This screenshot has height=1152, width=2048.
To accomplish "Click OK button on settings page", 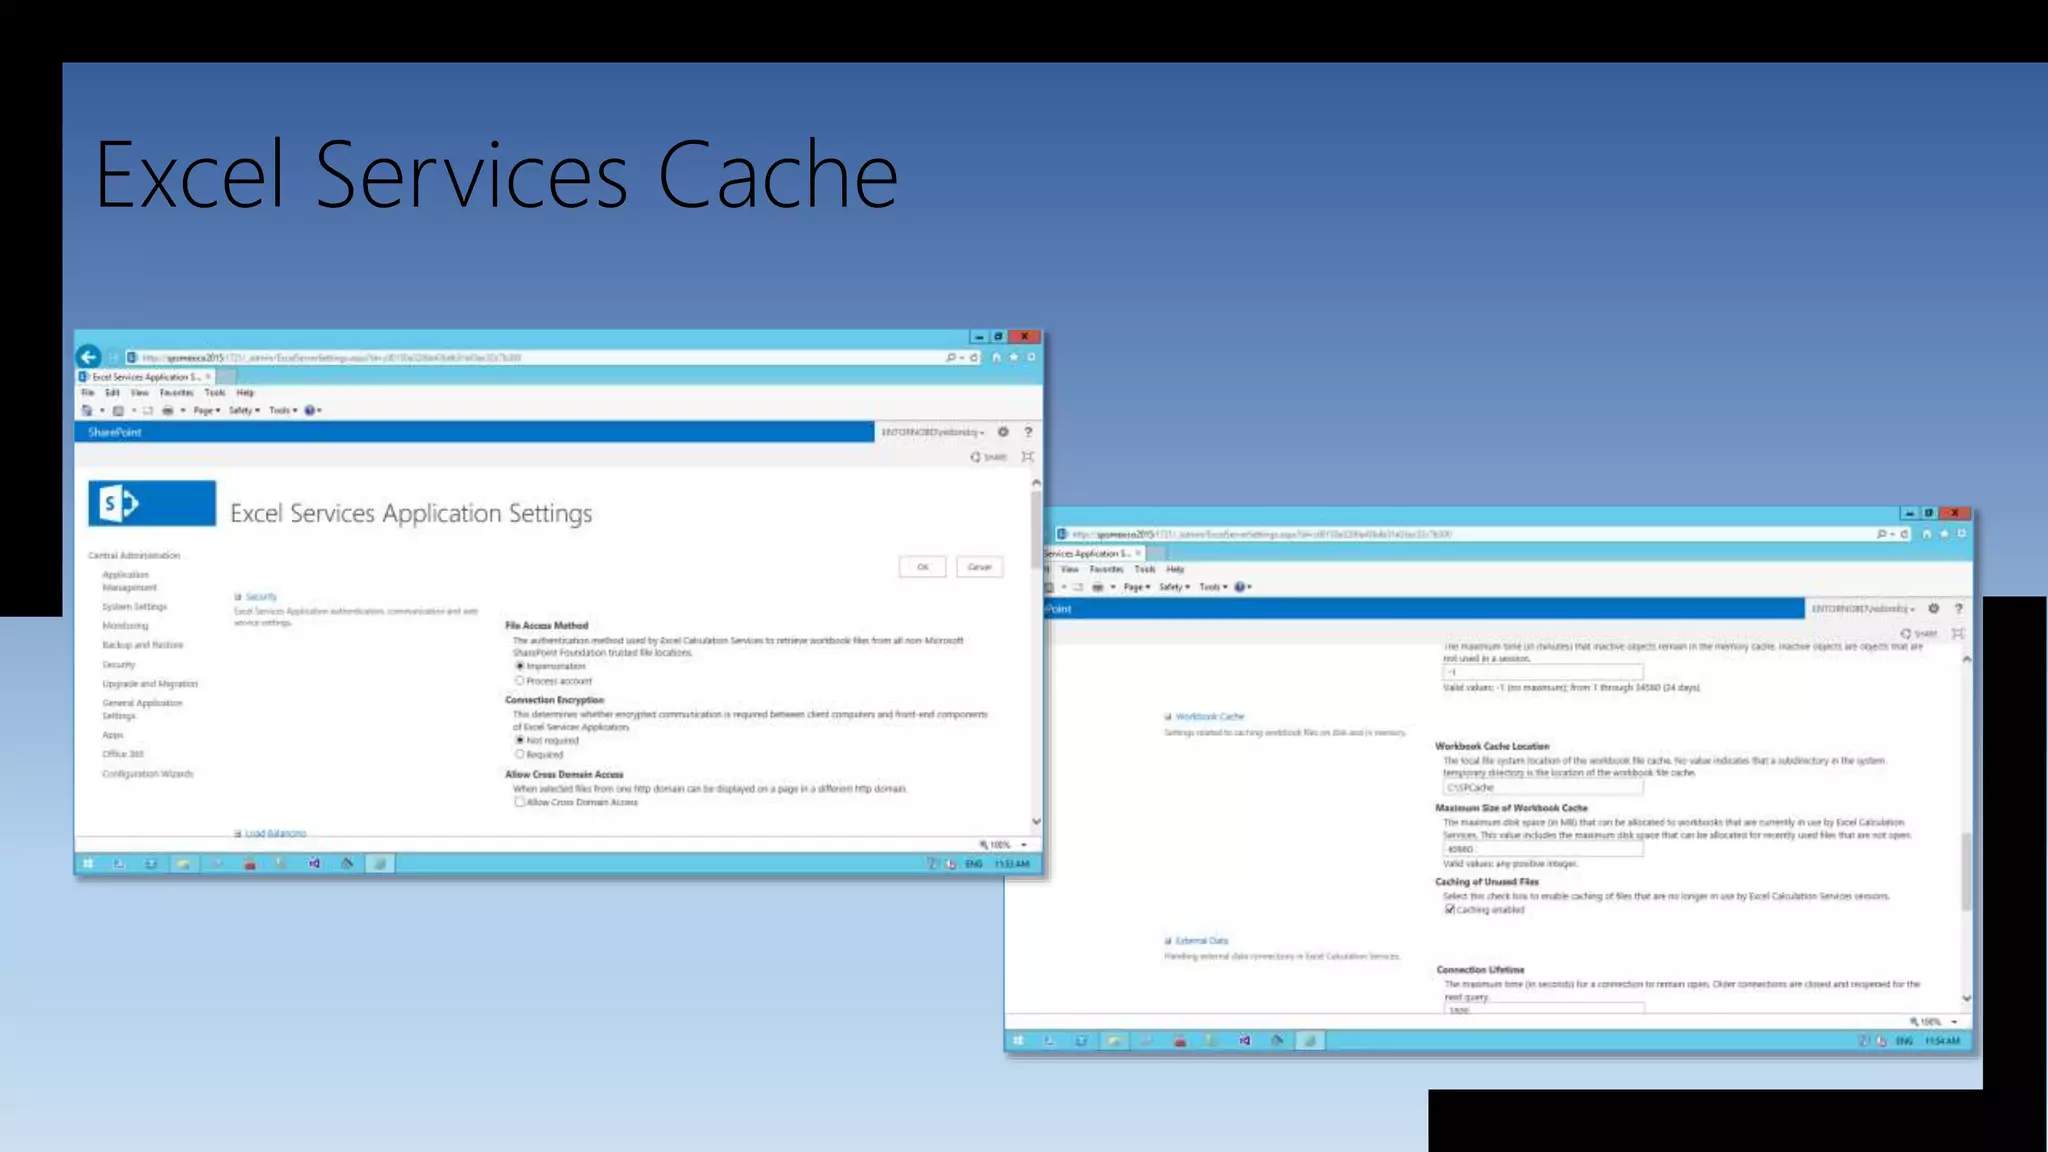I will 923,567.
